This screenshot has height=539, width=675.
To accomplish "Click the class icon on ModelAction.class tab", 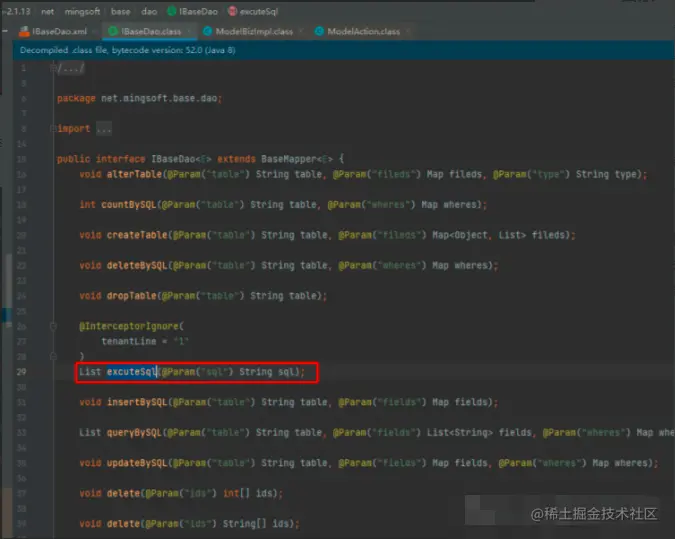I will tap(319, 31).
